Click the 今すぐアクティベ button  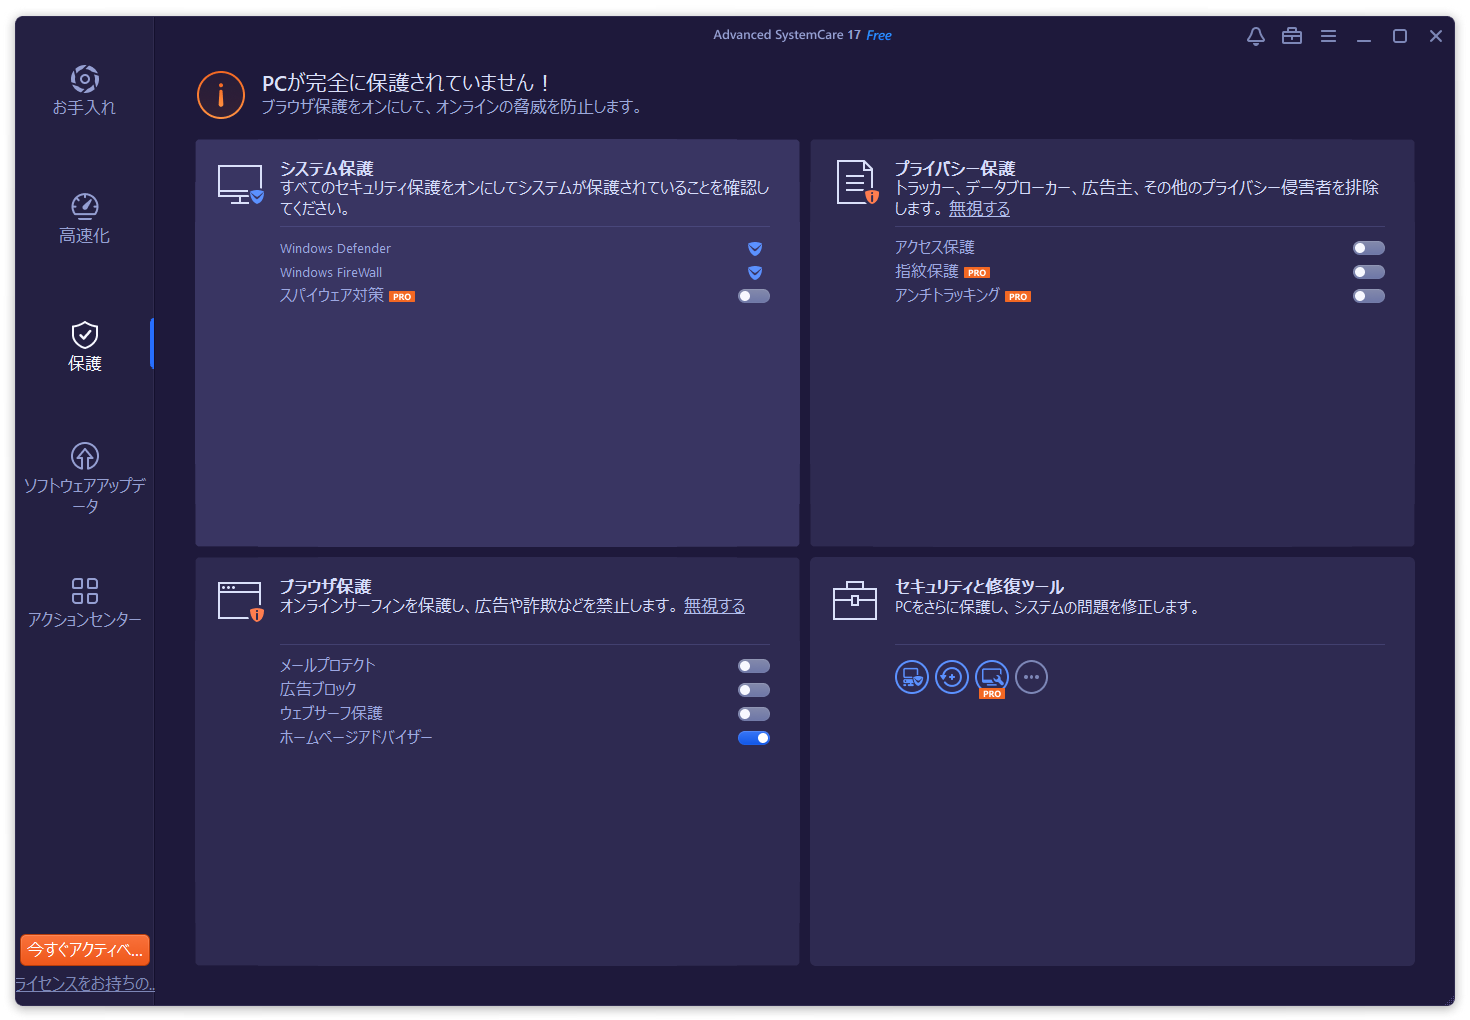pos(84,950)
